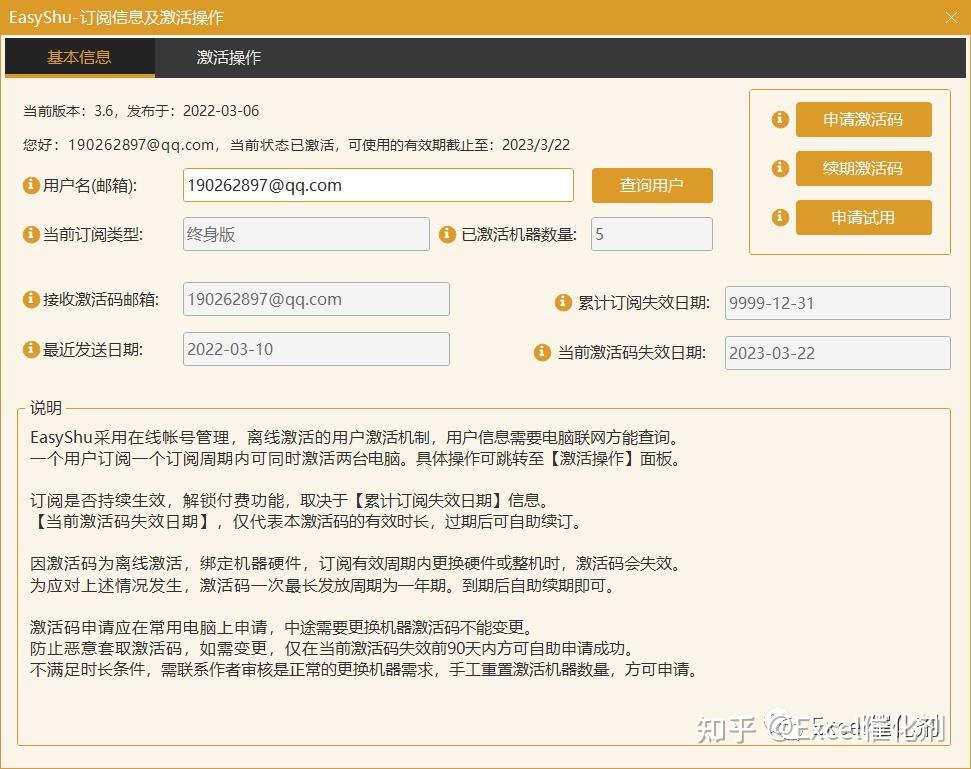Viewport: 971px width, 769px height.
Task: Click the 申请试用 button
Action: (x=863, y=217)
